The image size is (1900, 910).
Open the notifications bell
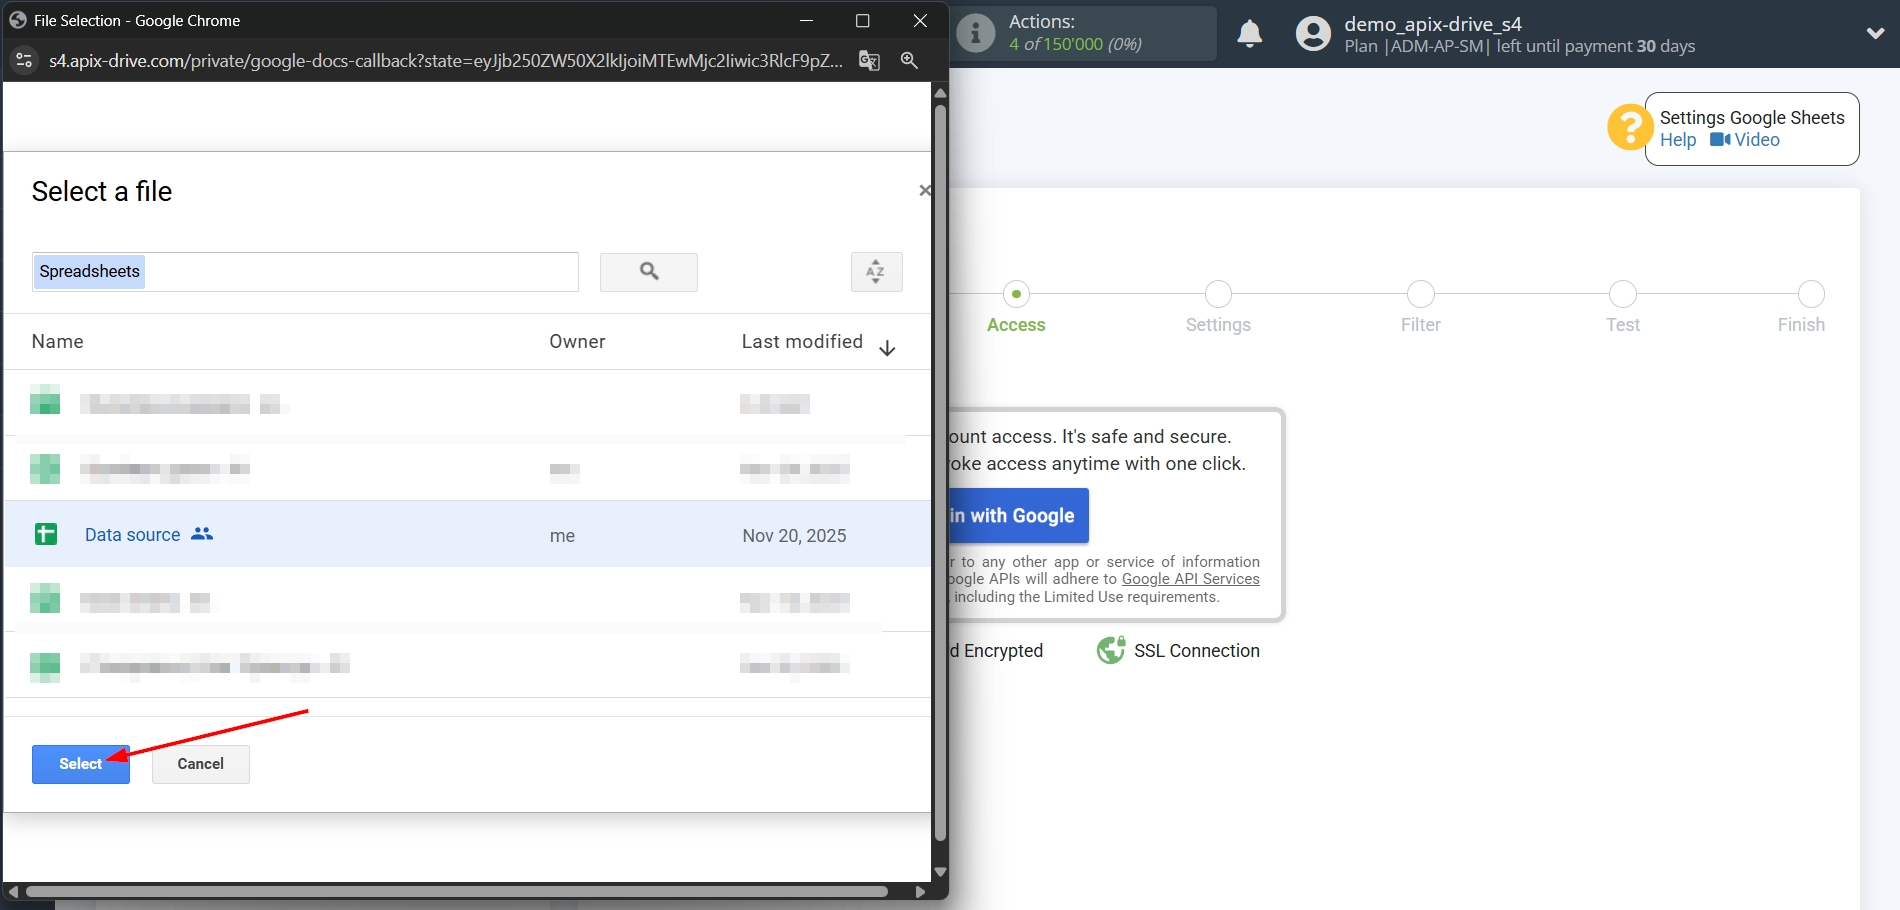1249,33
